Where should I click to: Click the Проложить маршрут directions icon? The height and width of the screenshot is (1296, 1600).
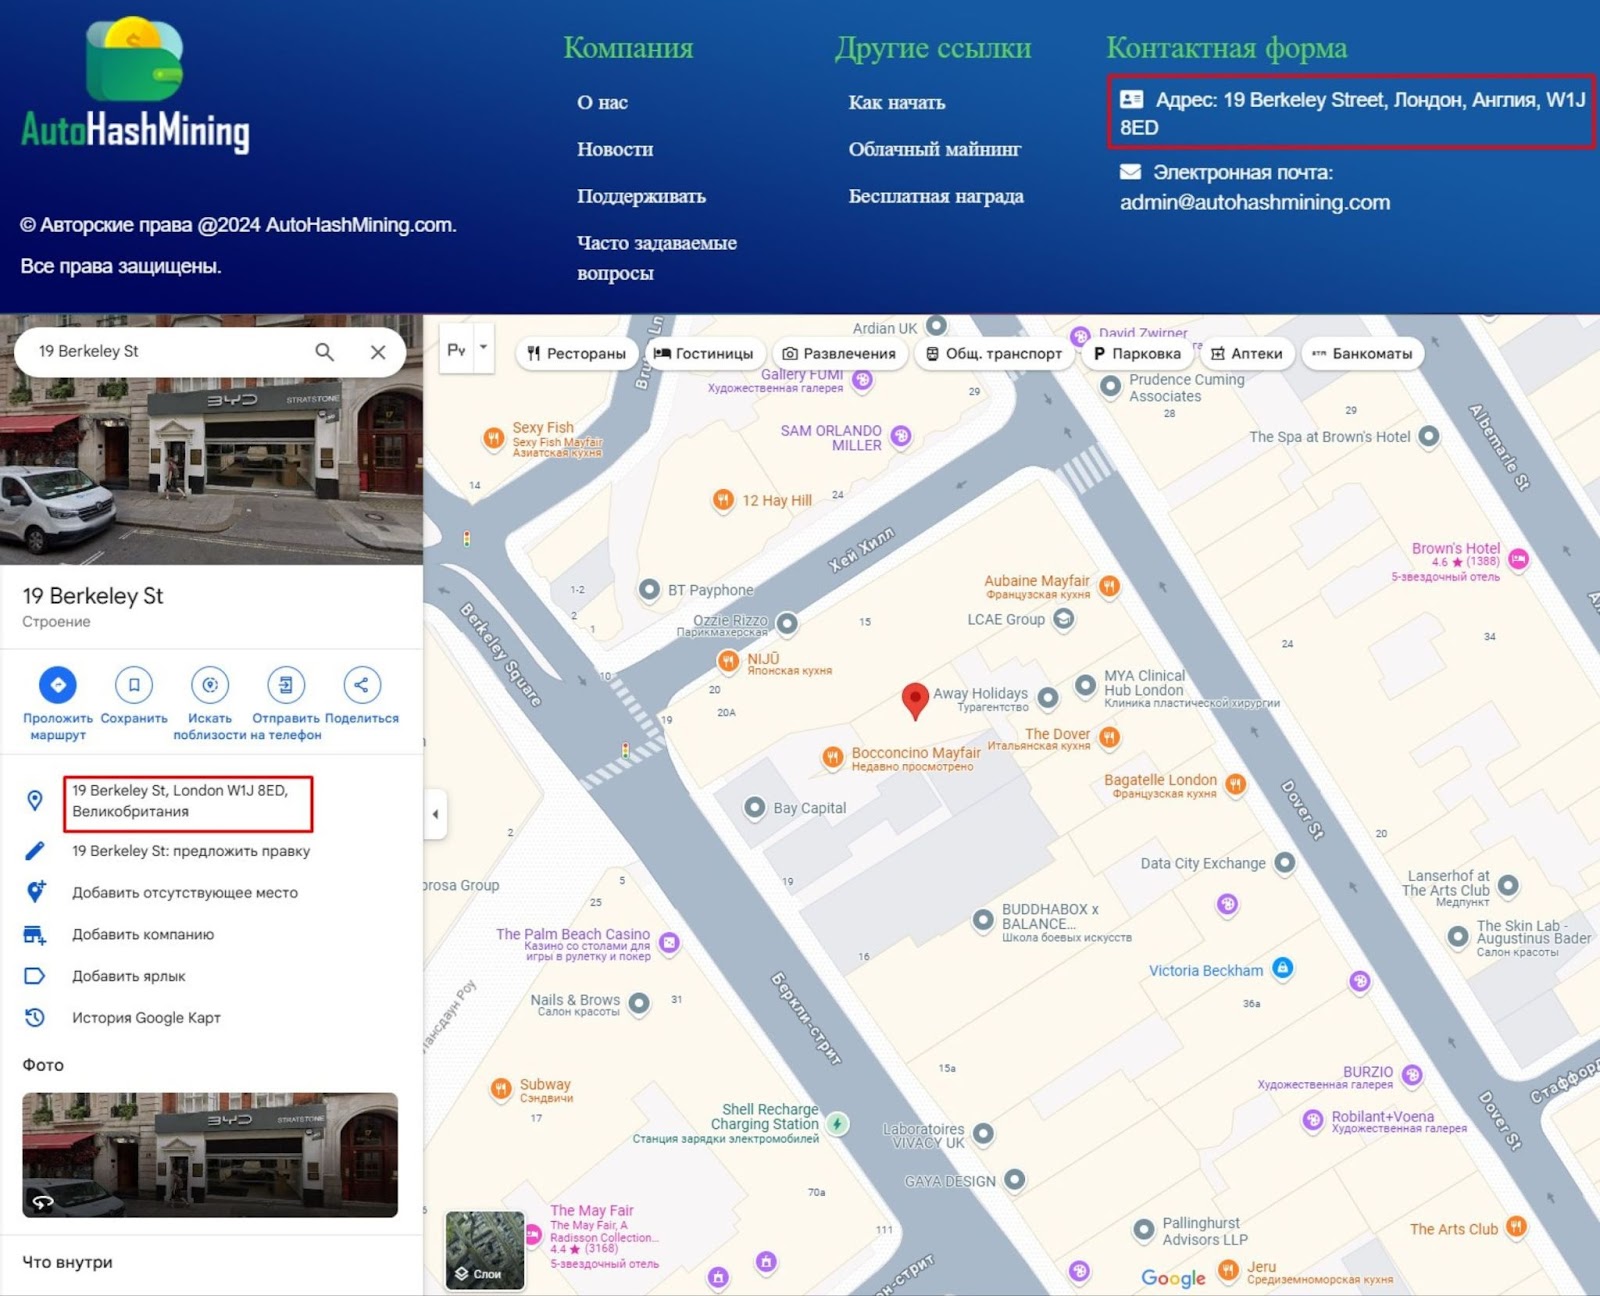[58, 685]
